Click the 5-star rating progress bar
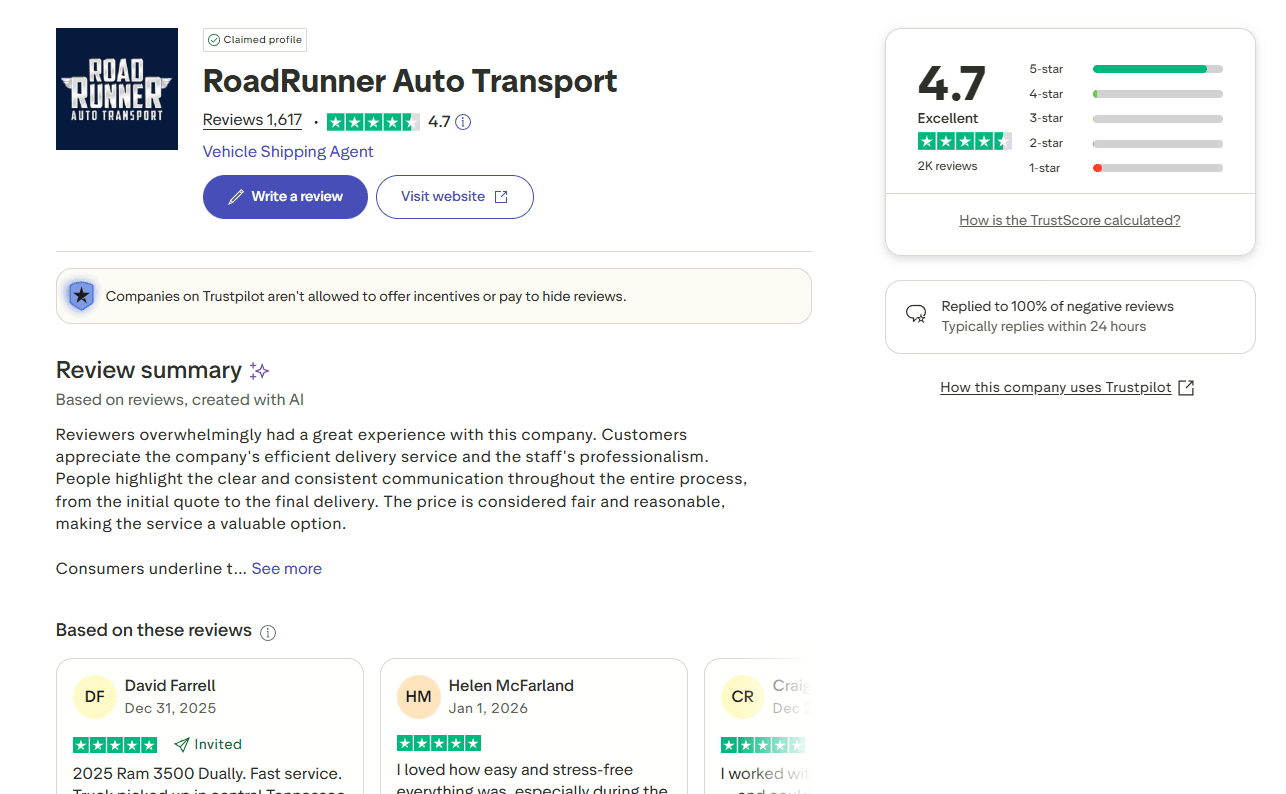The width and height of the screenshot is (1286, 794). coord(1157,69)
